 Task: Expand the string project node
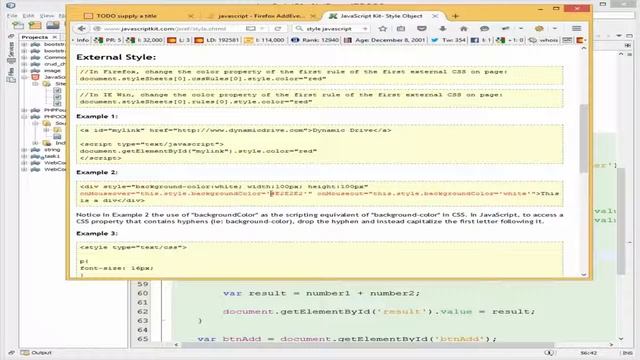pyautogui.click(x=24, y=149)
